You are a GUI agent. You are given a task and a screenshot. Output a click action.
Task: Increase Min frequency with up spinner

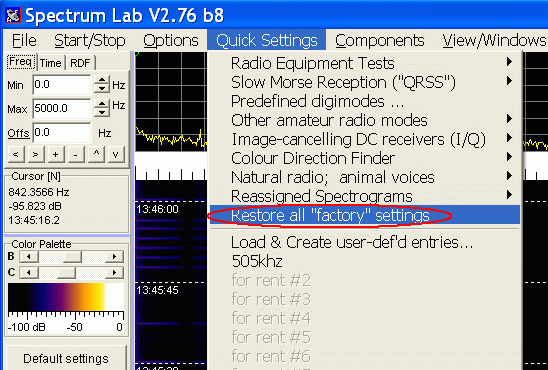coord(102,80)
